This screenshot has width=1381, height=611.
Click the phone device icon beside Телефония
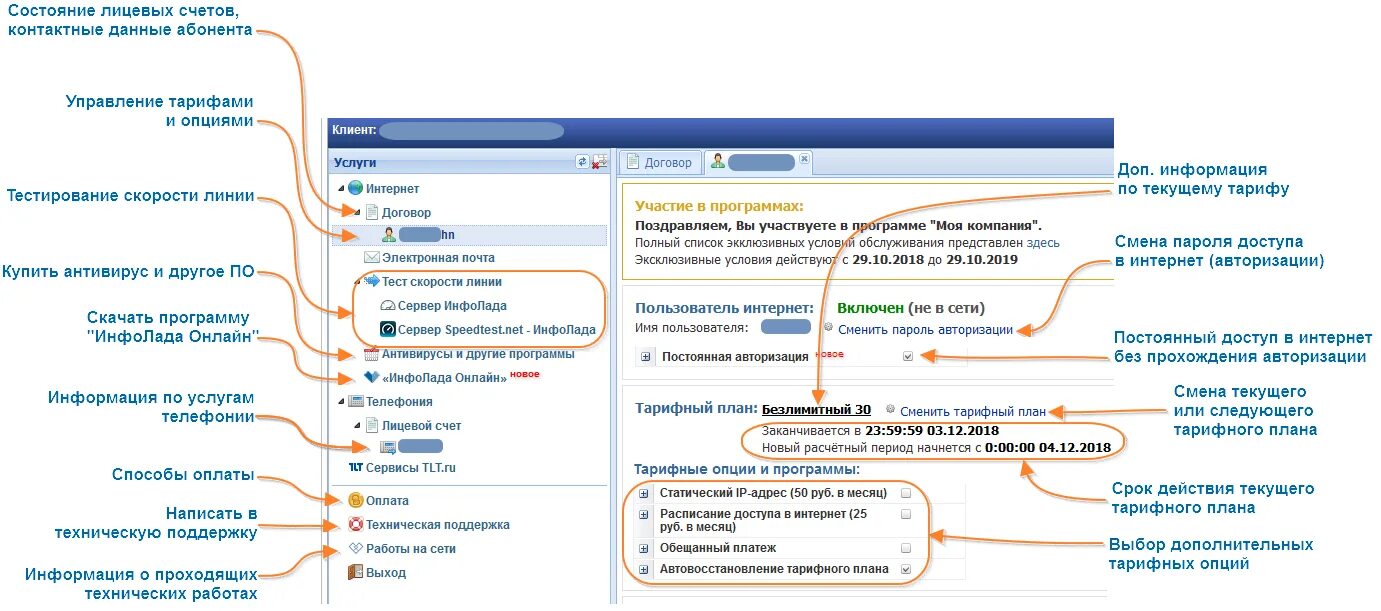355,401
